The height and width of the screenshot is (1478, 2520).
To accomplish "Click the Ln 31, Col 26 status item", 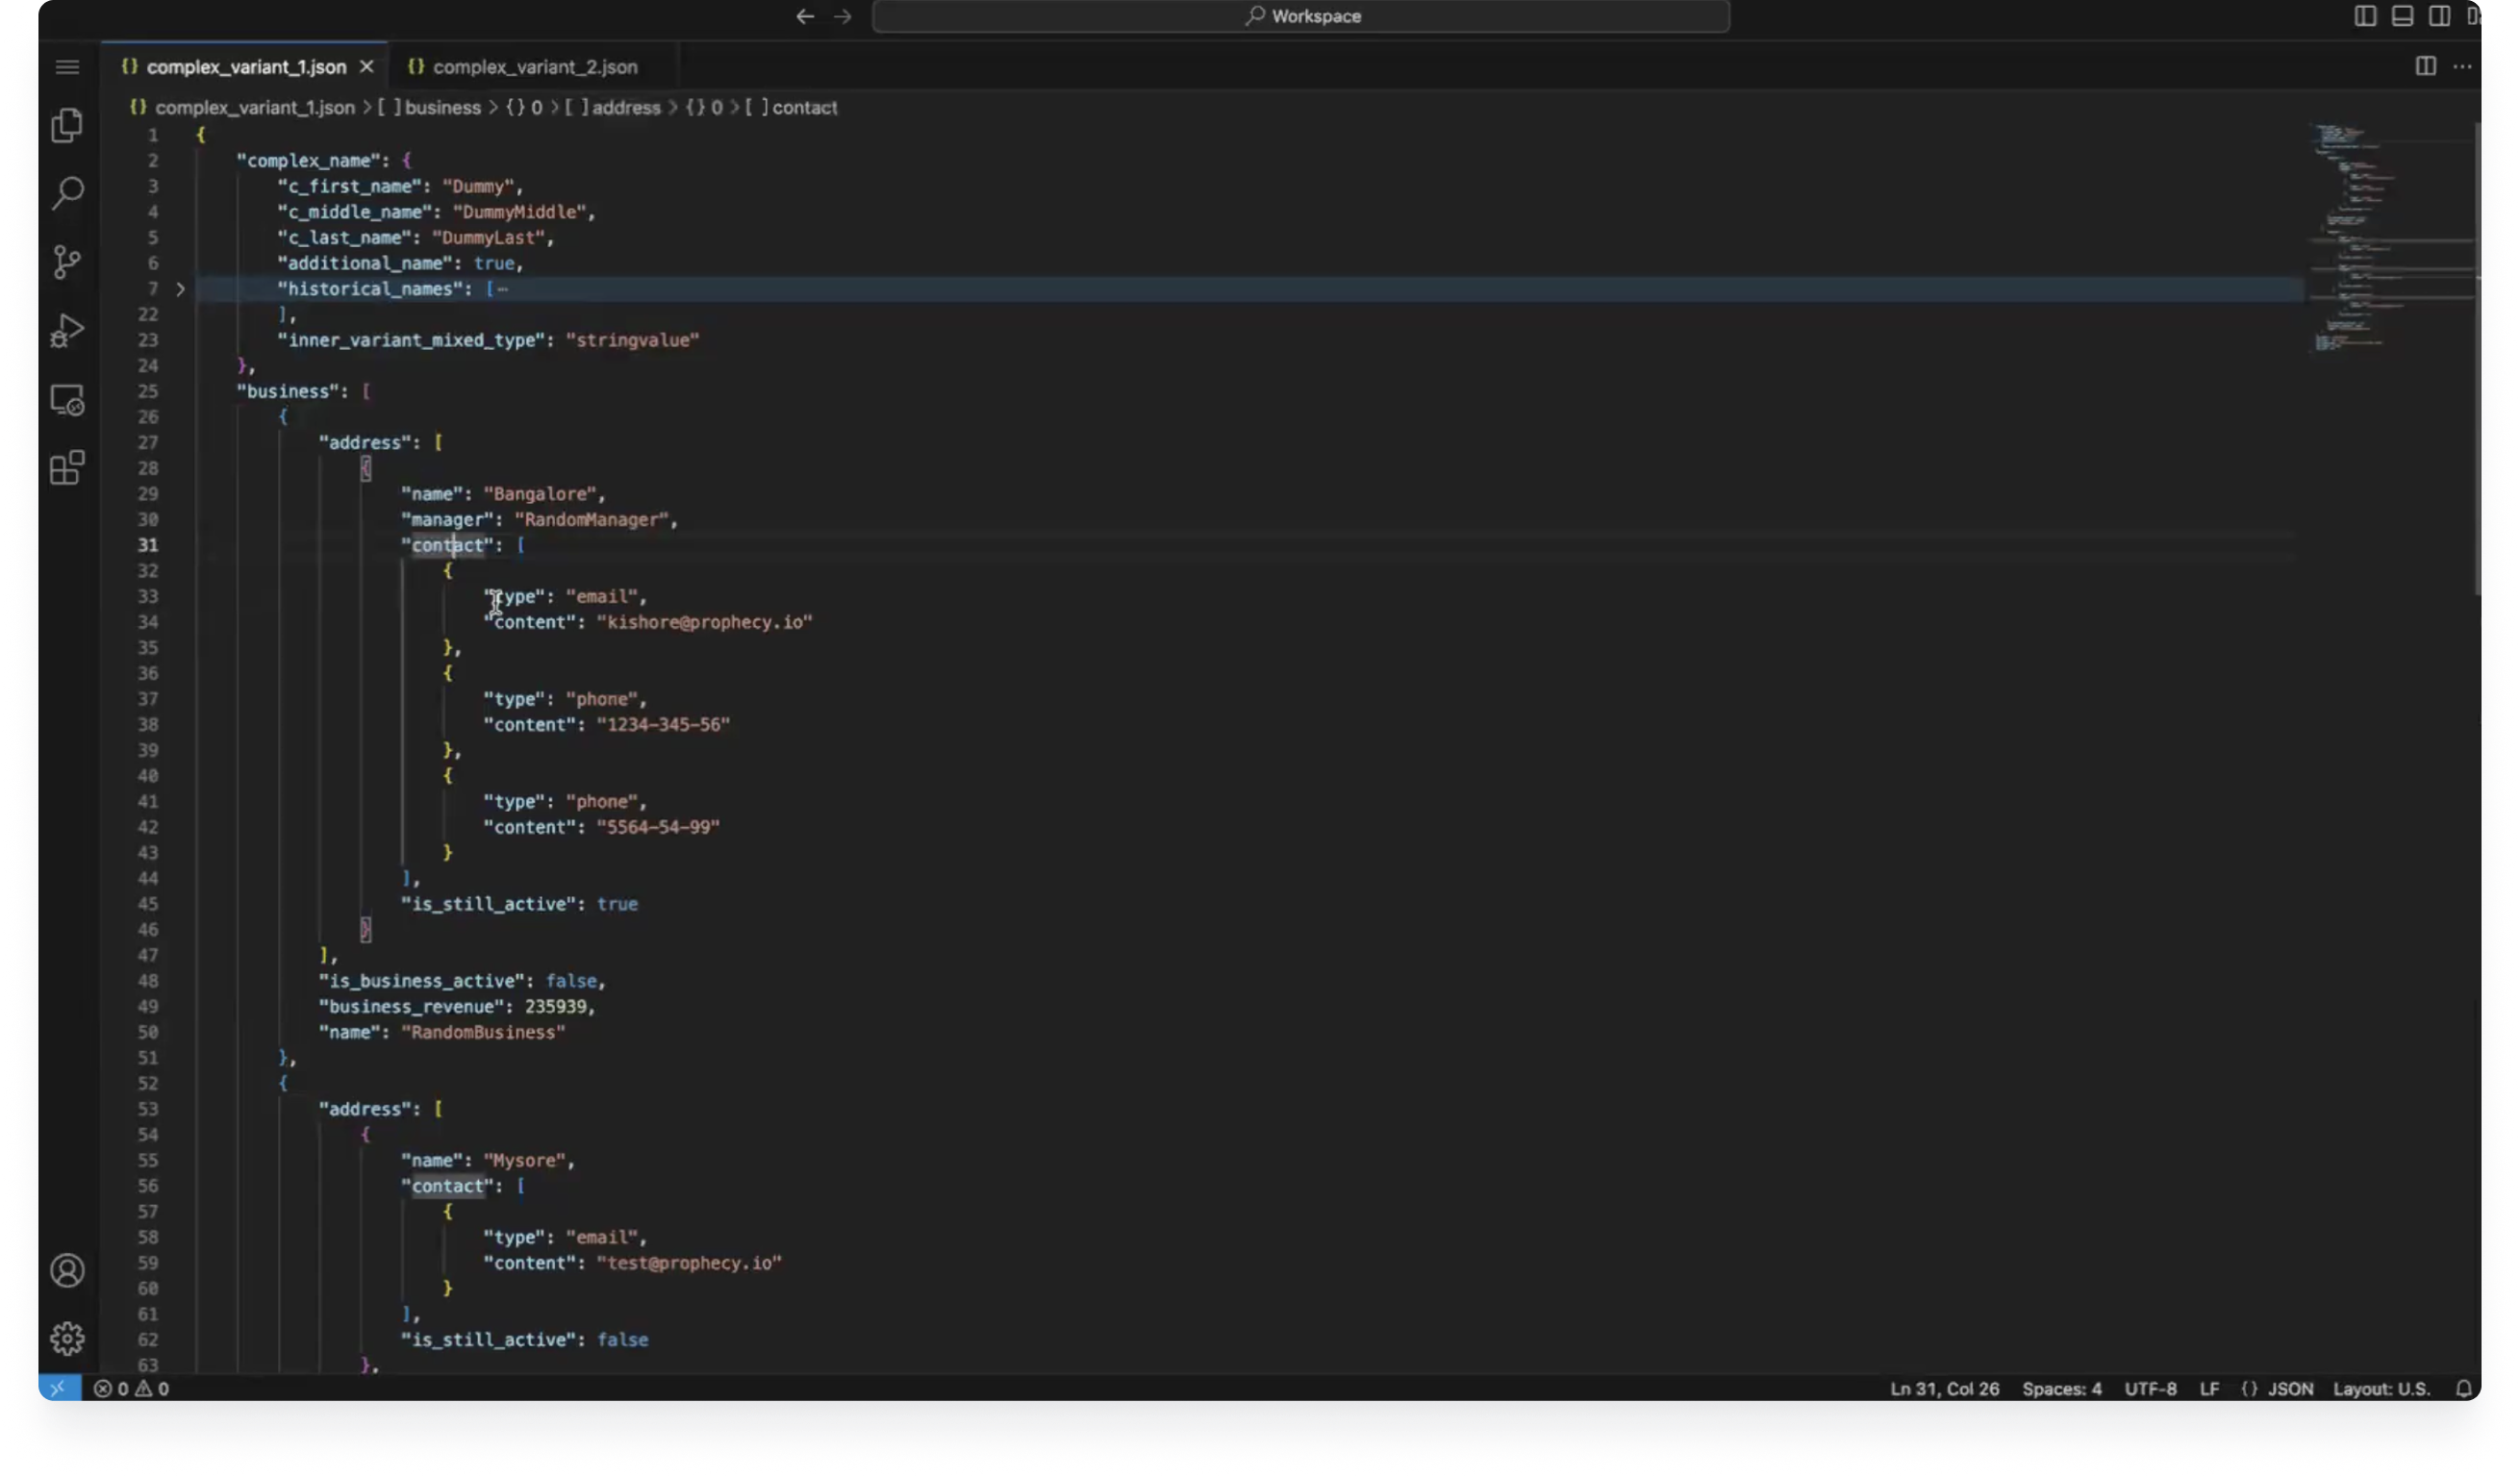I will 1945,1390.
